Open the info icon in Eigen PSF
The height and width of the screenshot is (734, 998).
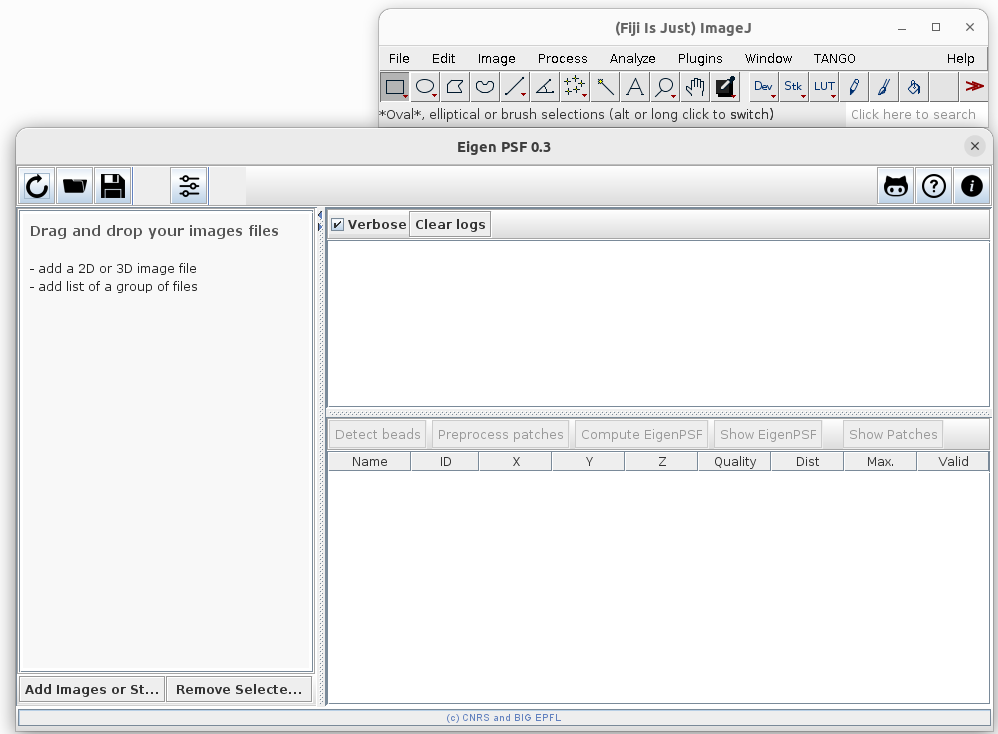pyautogui.click(x=971, y=186)
